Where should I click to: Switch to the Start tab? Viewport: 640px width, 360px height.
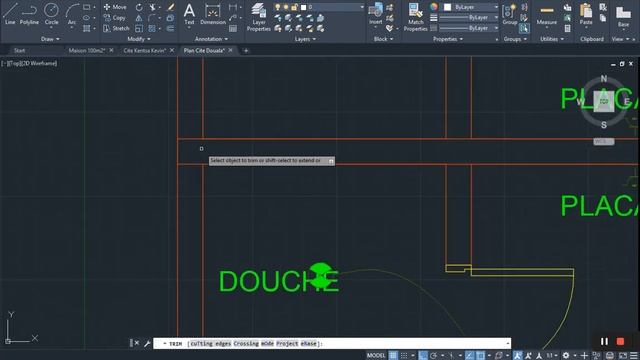(x=20, y=51)
